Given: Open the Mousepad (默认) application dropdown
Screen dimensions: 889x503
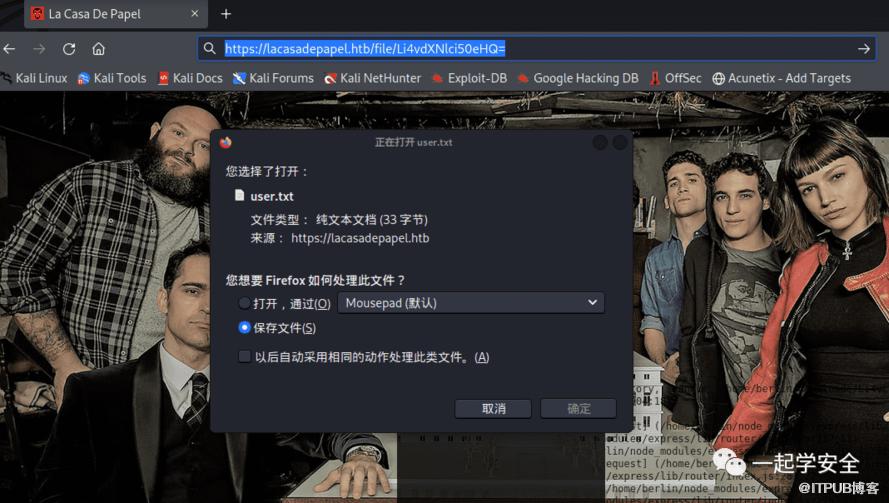Looking at the screenshot, I should click(471, 303).
